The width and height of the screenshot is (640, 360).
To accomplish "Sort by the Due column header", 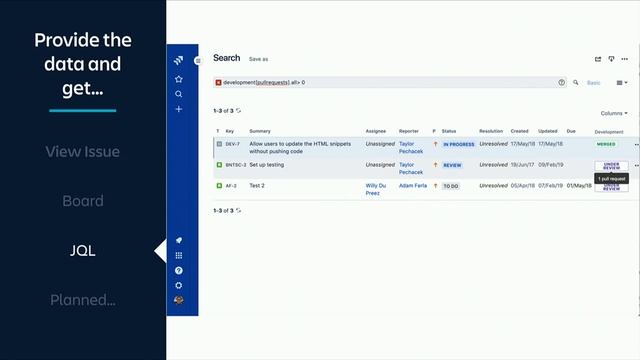I will [x=571, y=131].
